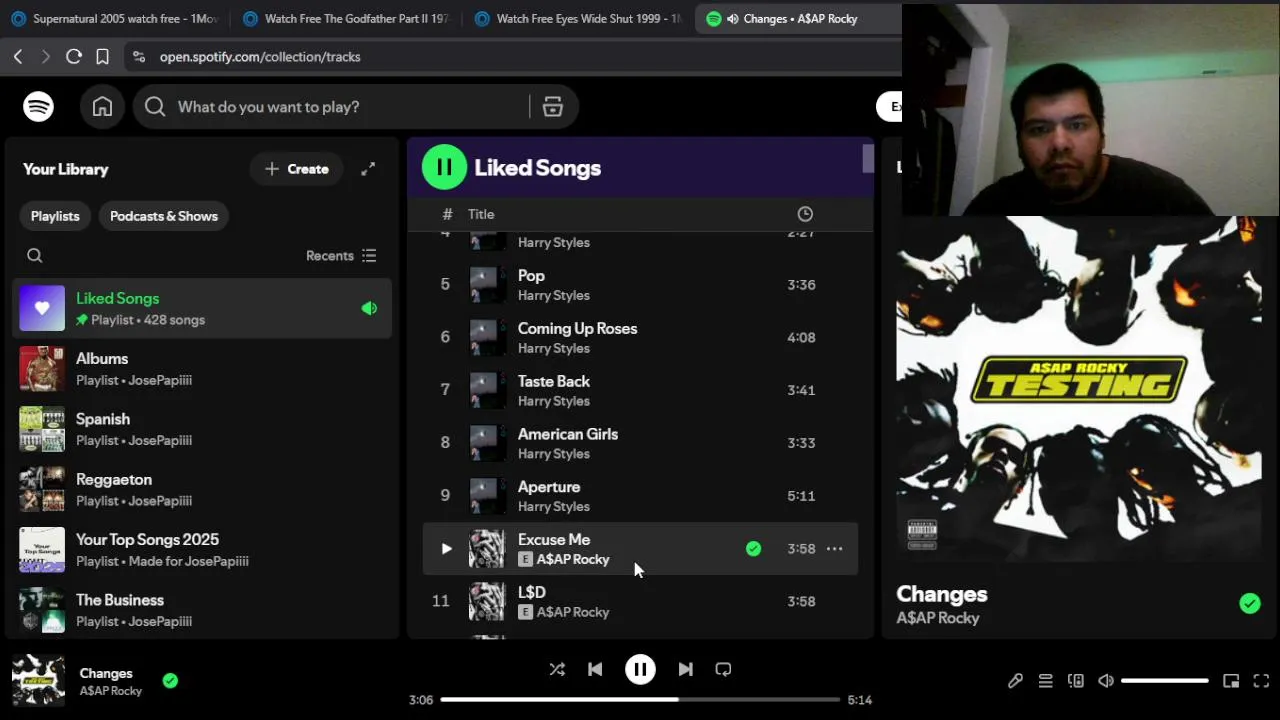
Task: Open the Reggaeton playlist
Action: [x=202, y=489]
